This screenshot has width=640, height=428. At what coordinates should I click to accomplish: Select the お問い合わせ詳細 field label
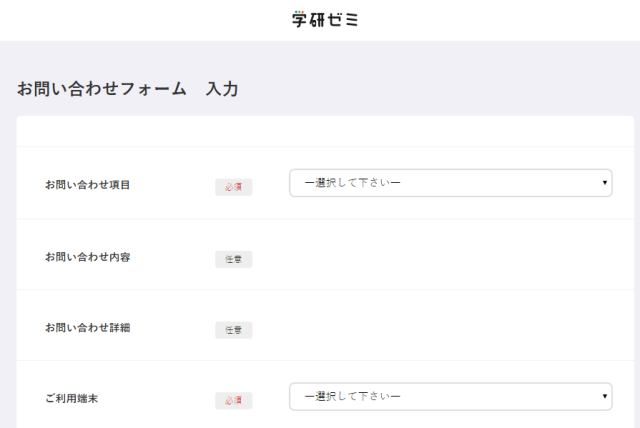(88, 328)
